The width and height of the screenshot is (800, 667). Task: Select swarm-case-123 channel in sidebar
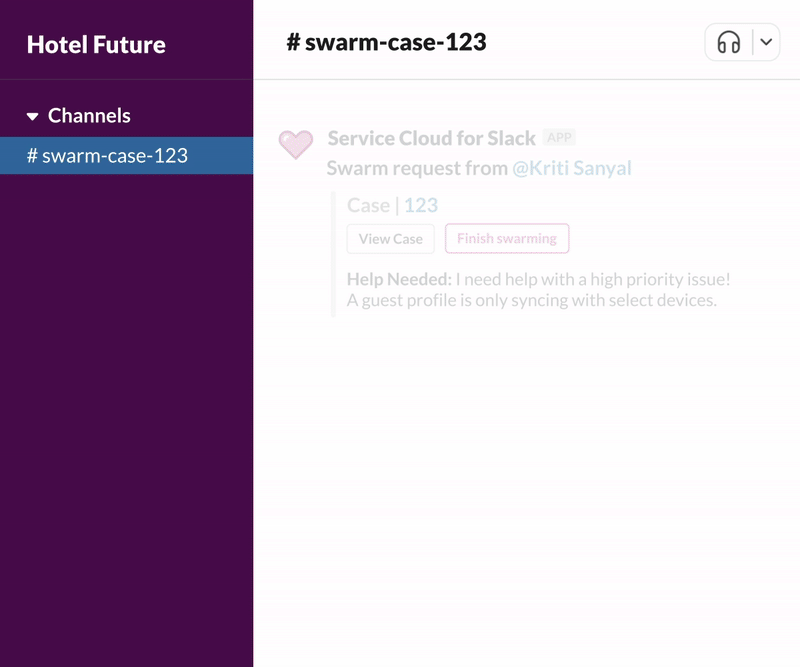107,155
